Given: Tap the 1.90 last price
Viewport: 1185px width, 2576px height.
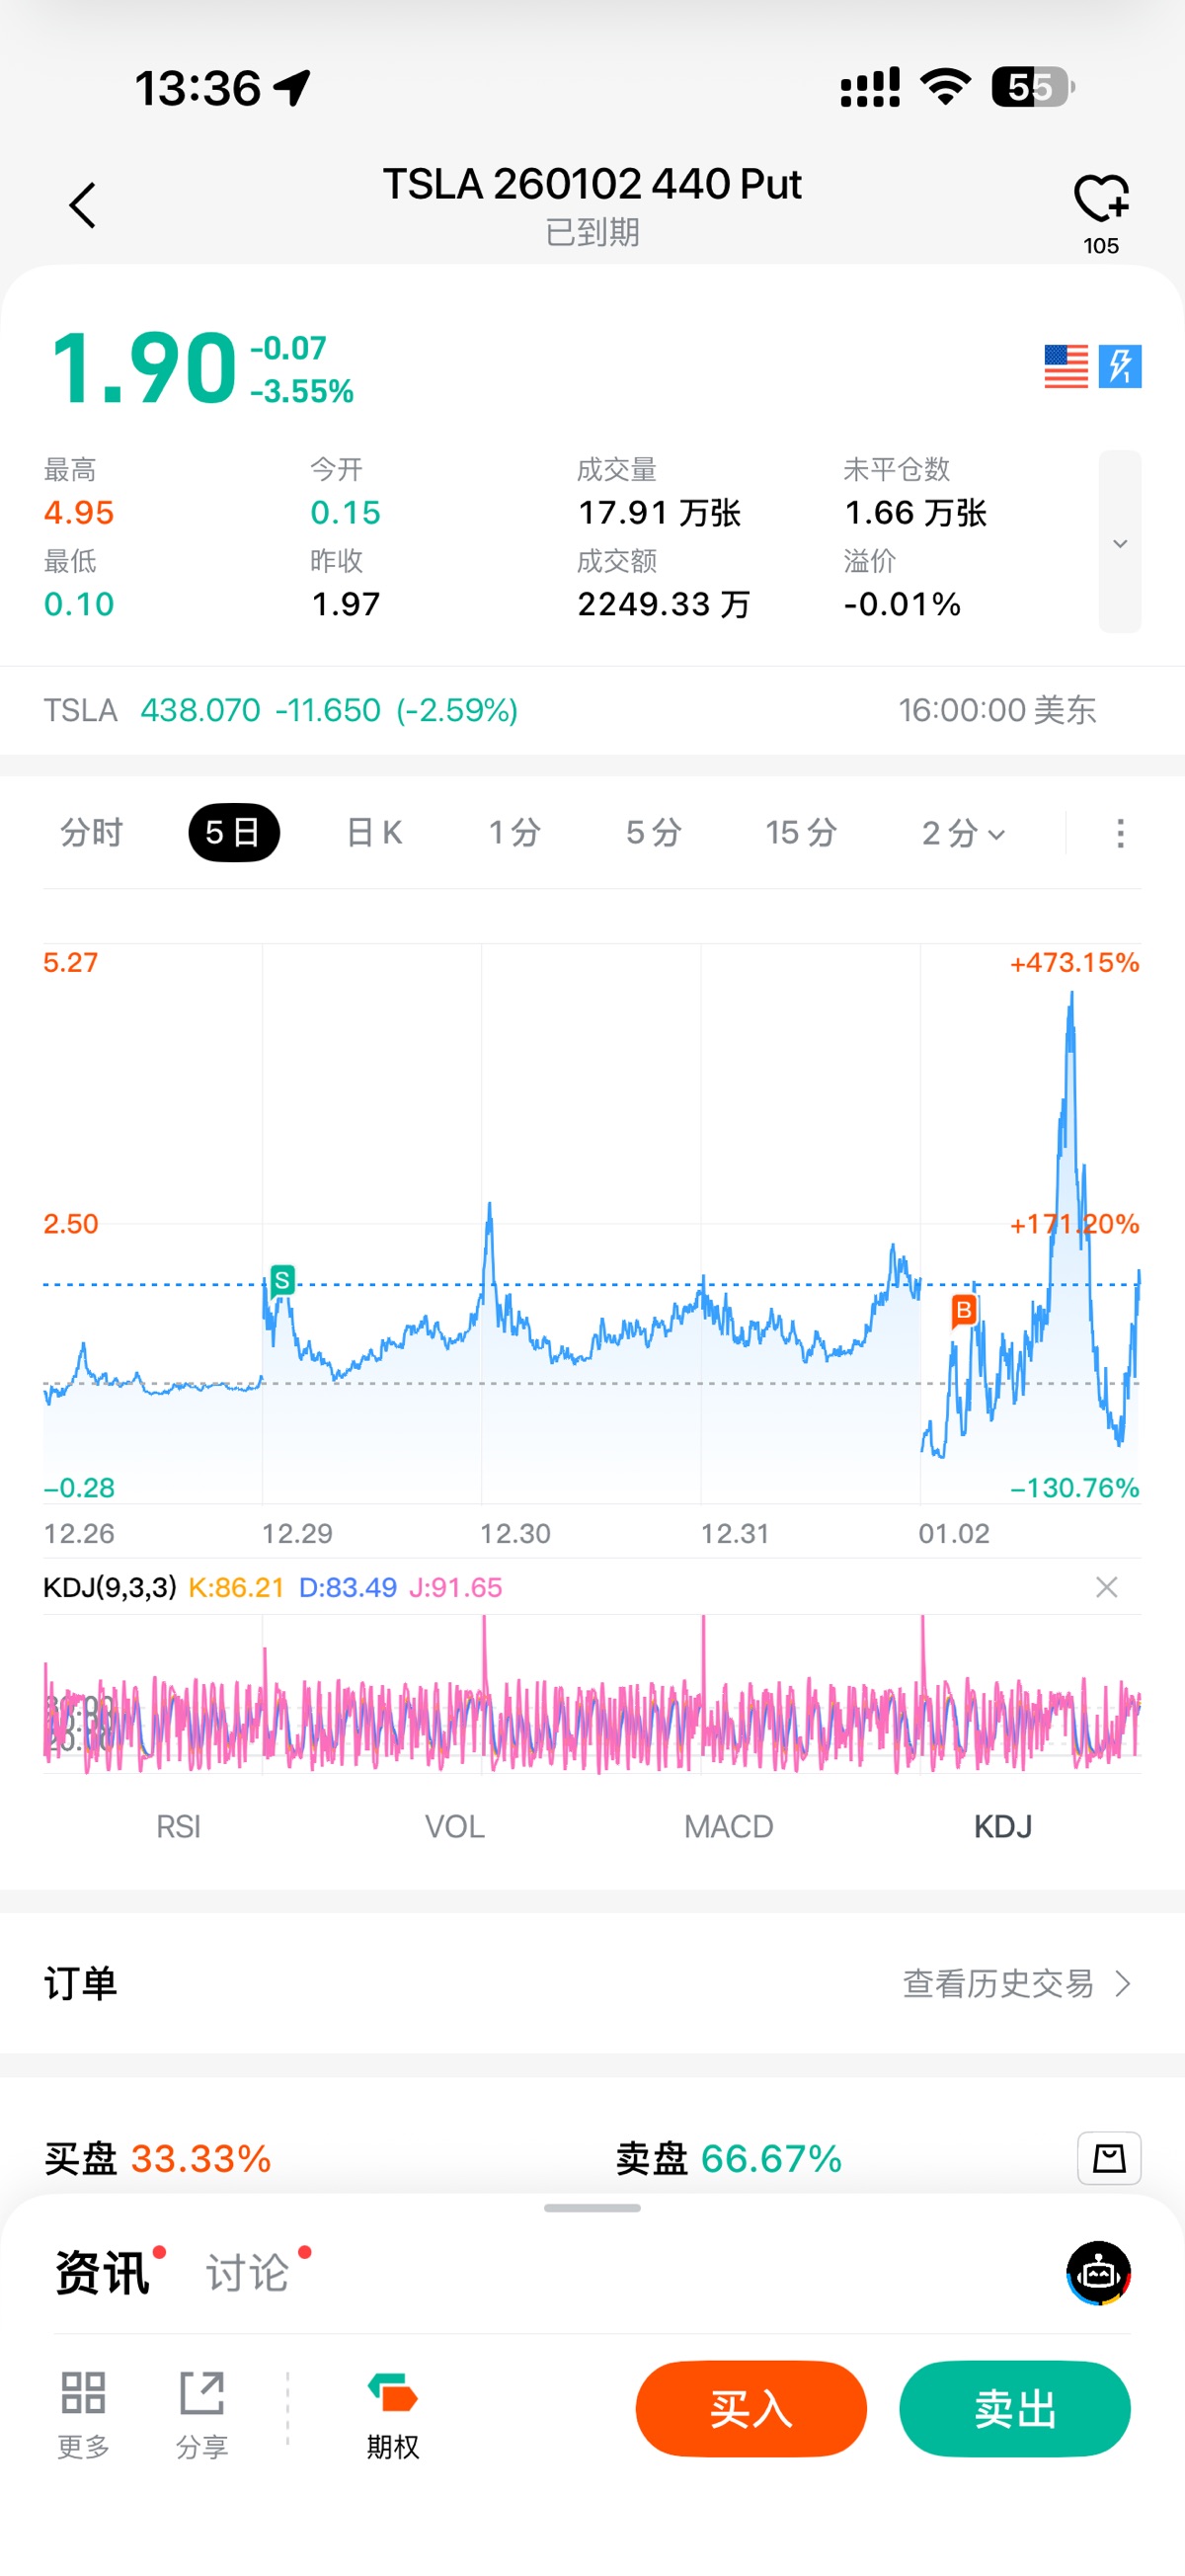Looking at the screenshot, I should tap(143, 368).
